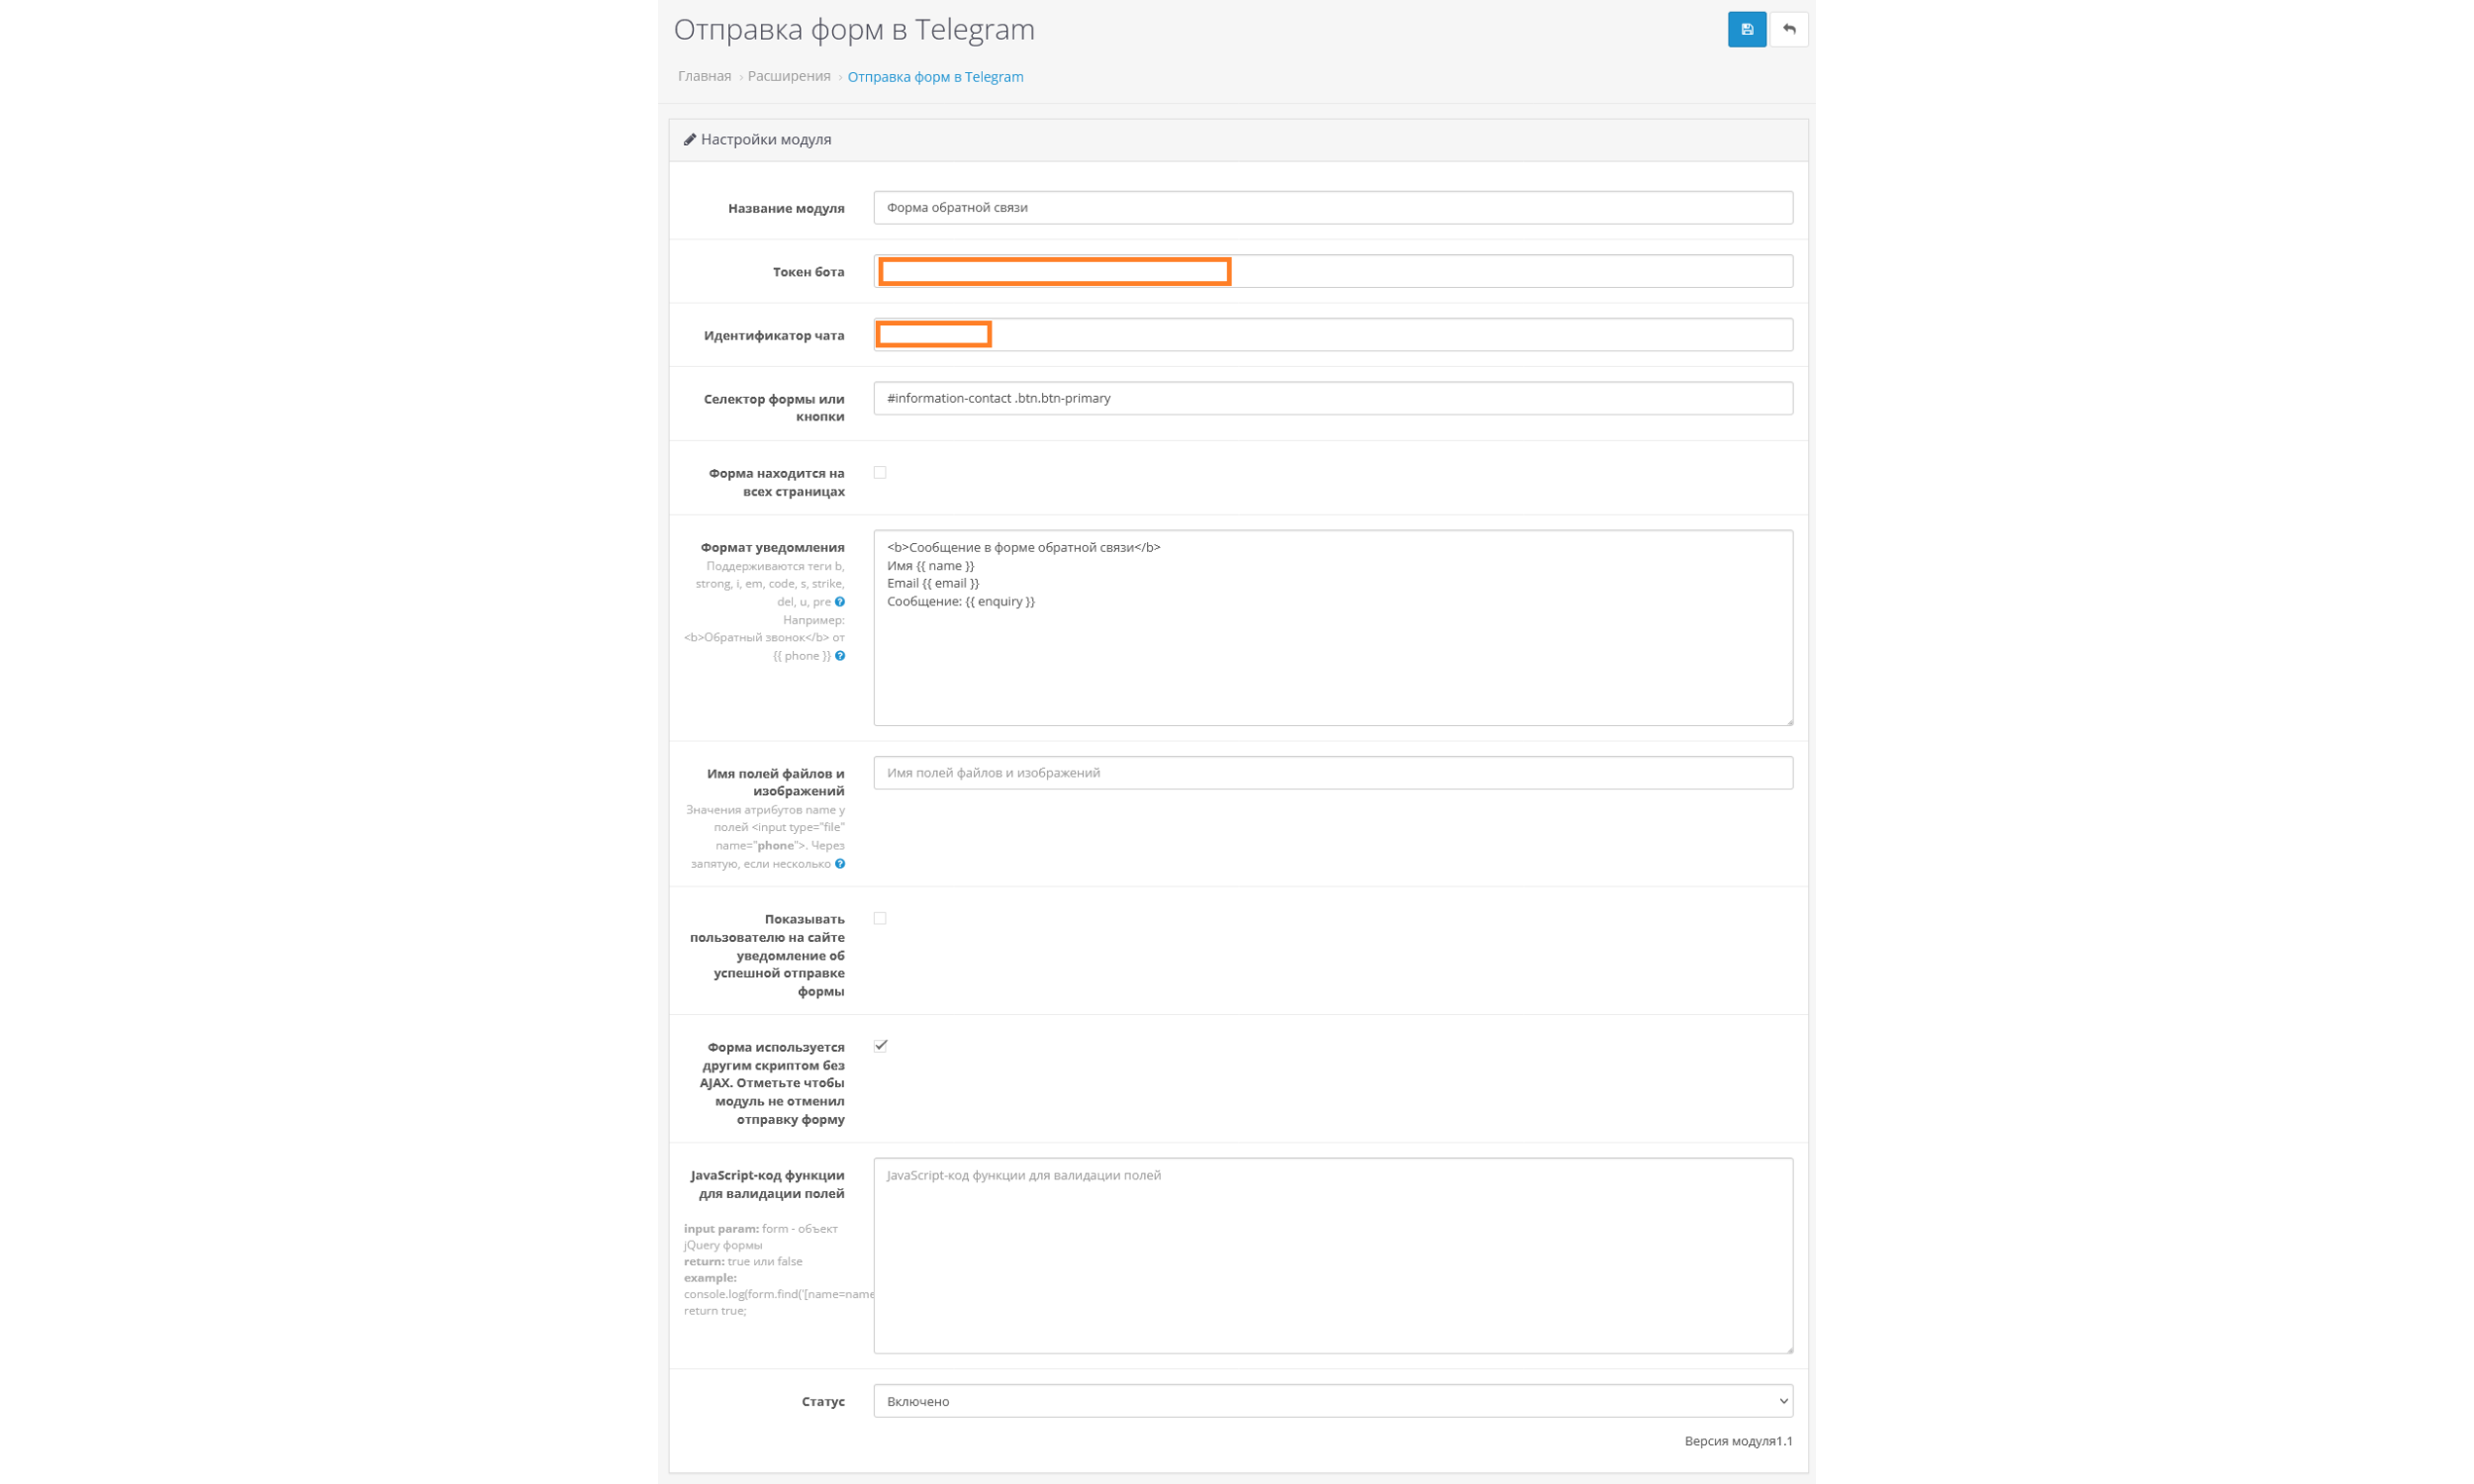Grab resize handle of Формат уведомления textarea
2474x1484 pixels.
coord(1788,721)
